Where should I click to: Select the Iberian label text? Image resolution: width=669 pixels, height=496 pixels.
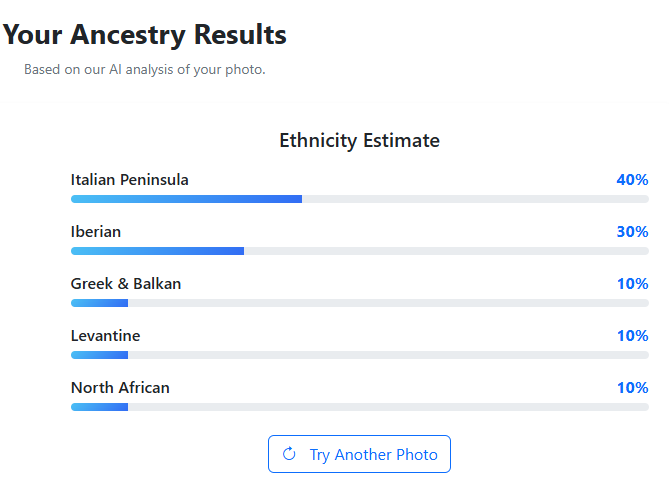[x=96, y=232]
